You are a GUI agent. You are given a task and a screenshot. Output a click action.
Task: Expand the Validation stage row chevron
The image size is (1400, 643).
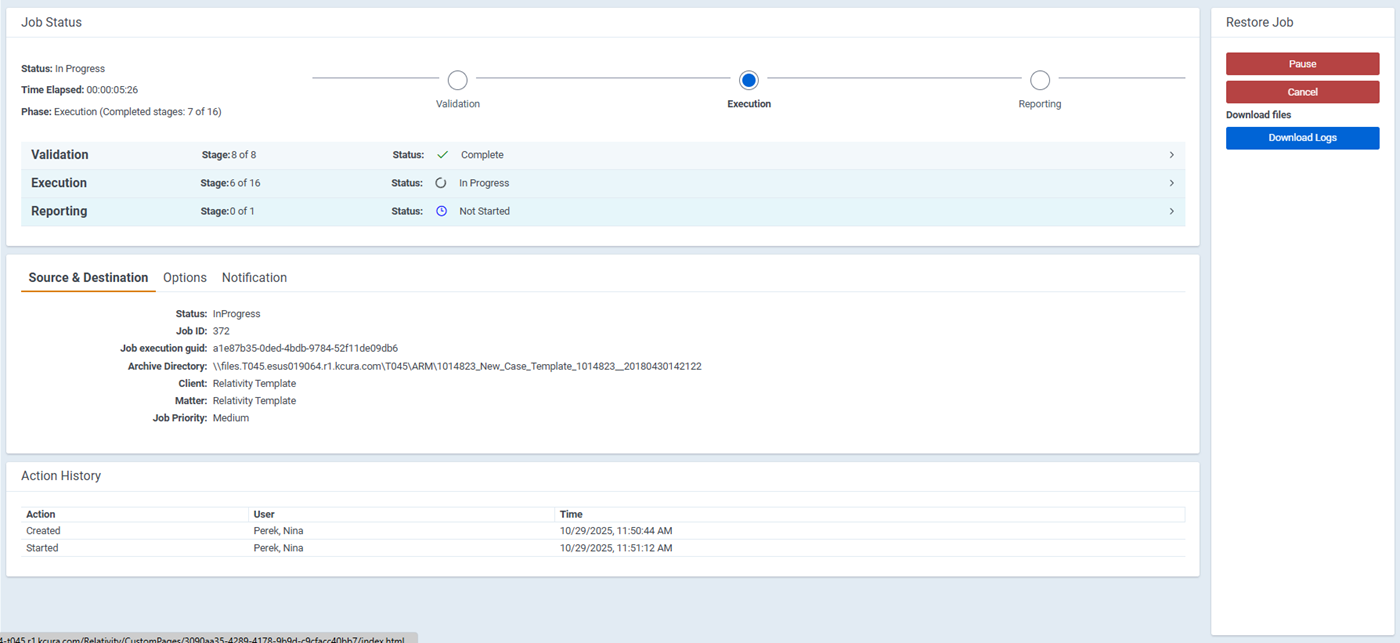click(x=1170, y=155)
